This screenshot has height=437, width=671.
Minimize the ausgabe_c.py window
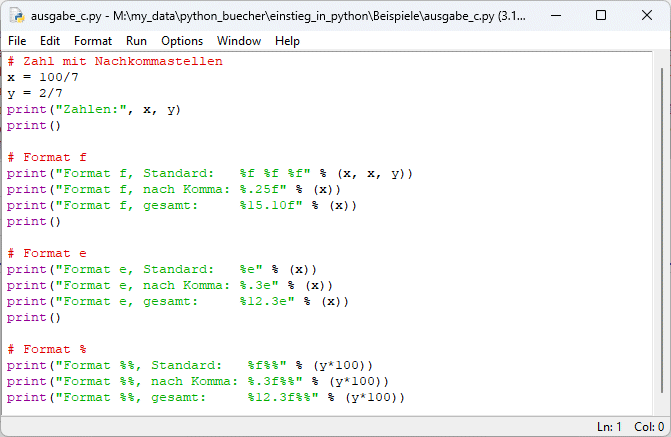[x=554, y=15]
